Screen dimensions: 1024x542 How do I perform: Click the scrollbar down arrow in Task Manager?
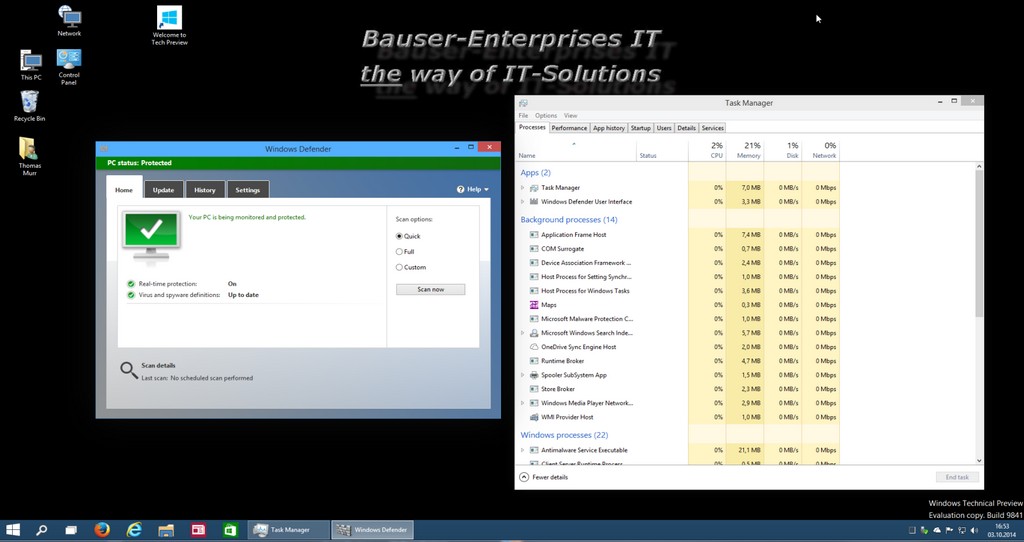click(978, 460)
